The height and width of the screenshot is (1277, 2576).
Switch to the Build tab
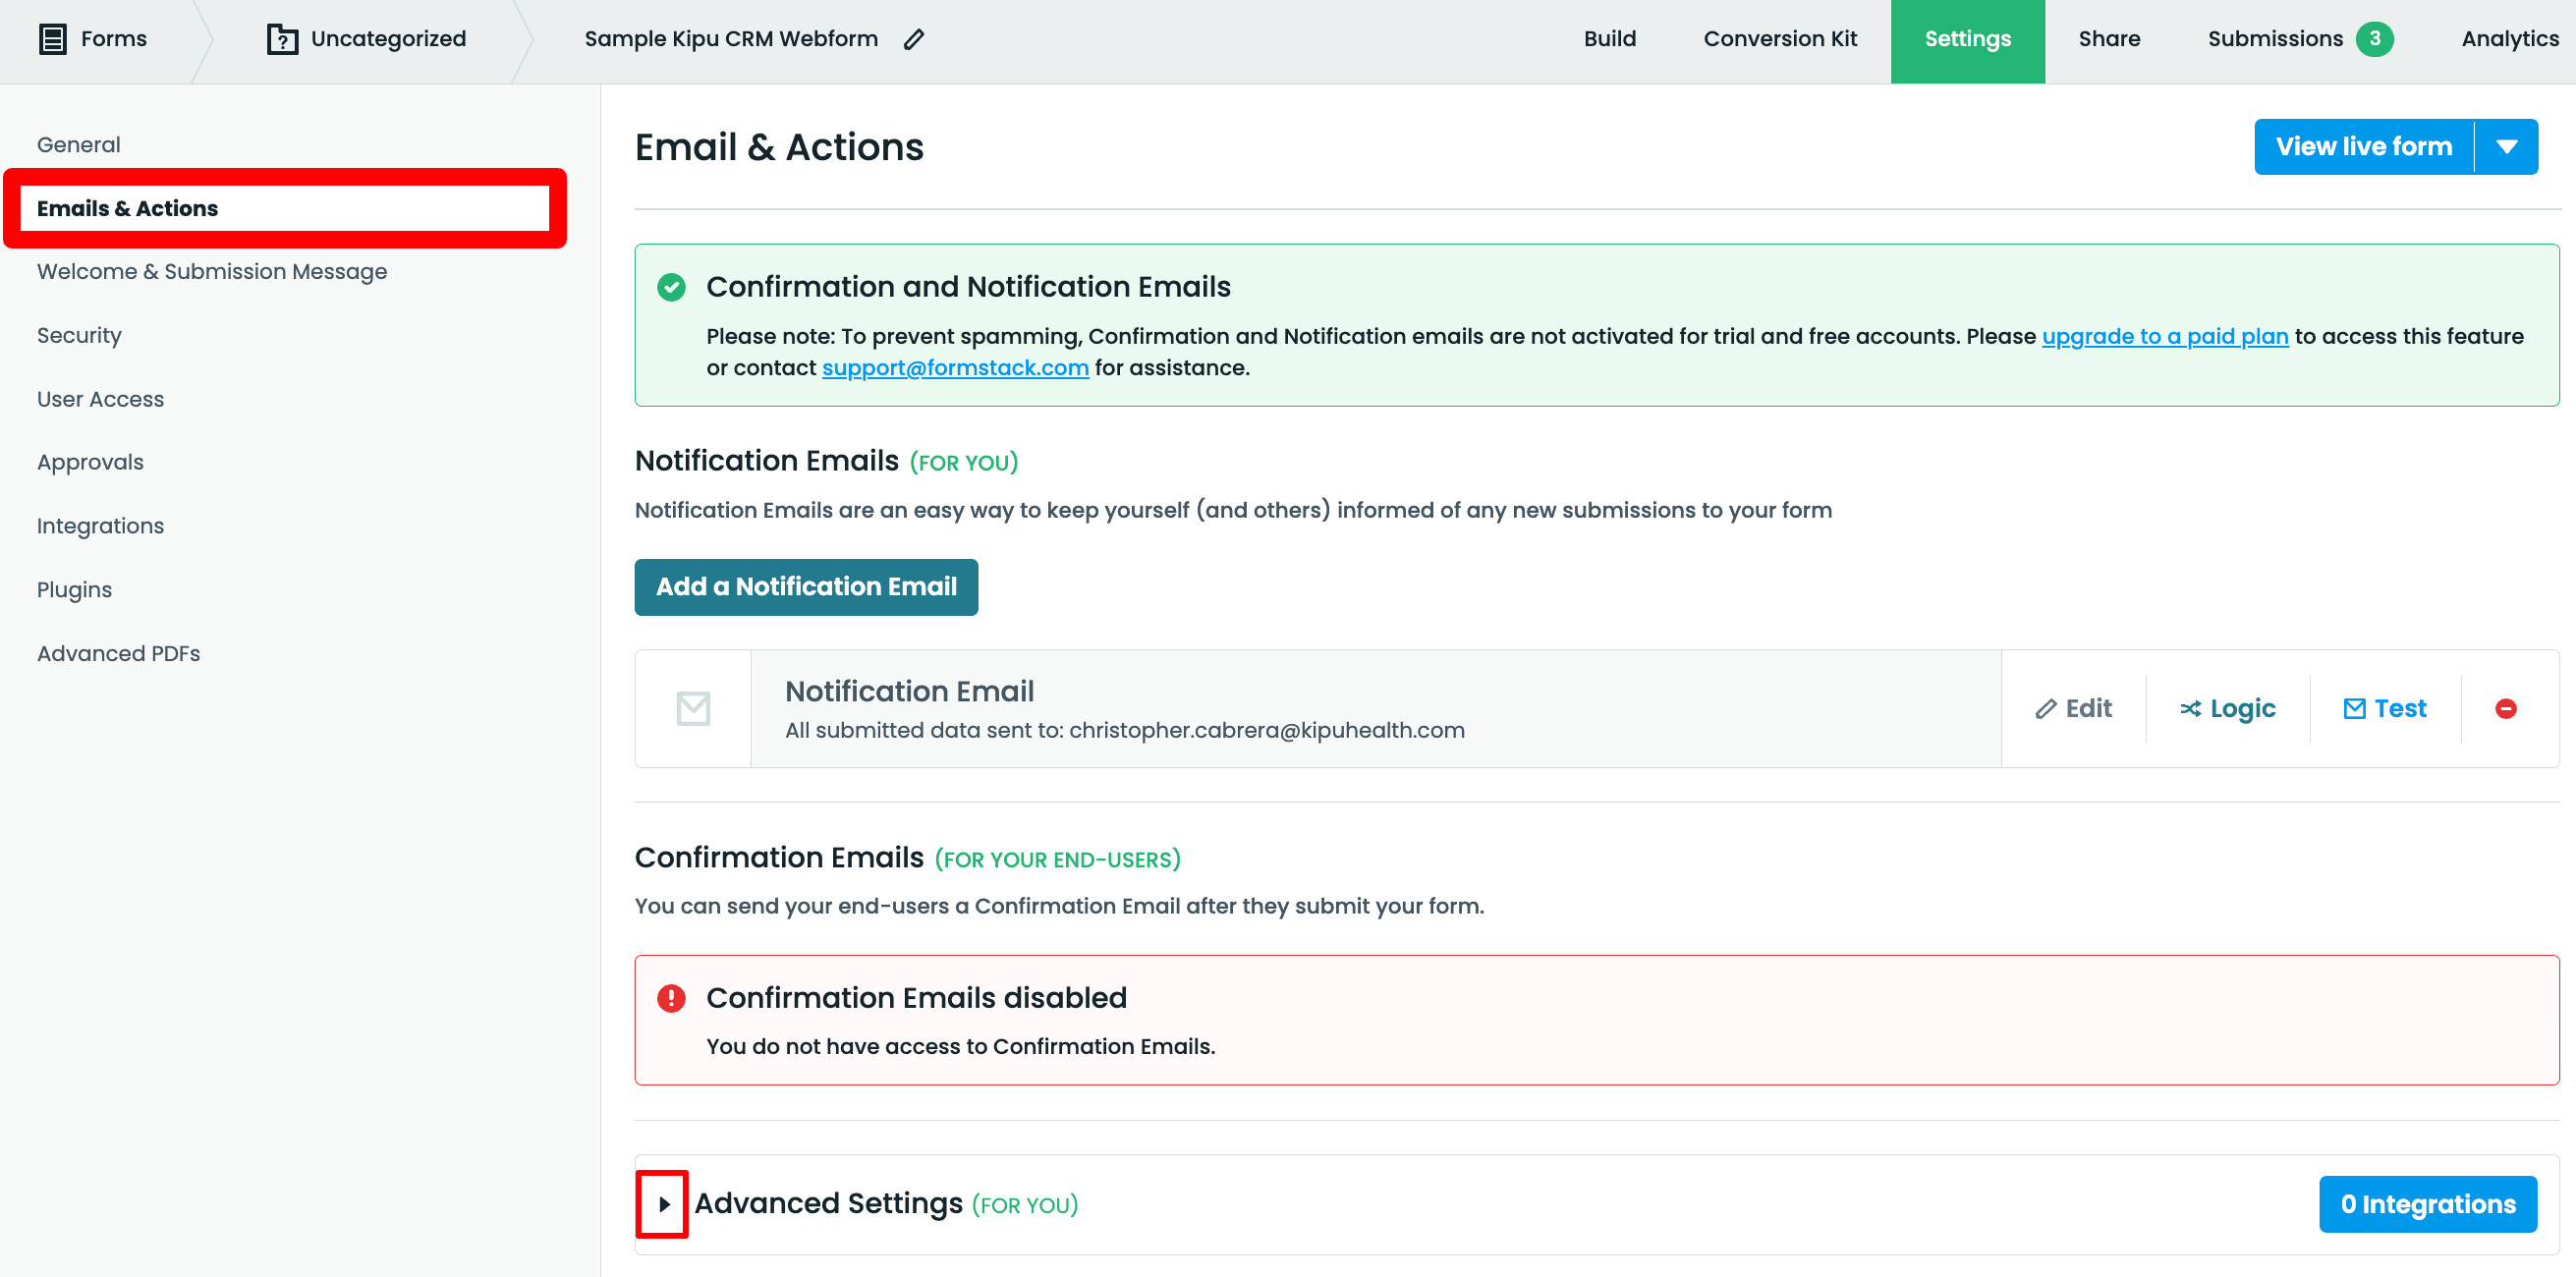(x=1609, y=39)
